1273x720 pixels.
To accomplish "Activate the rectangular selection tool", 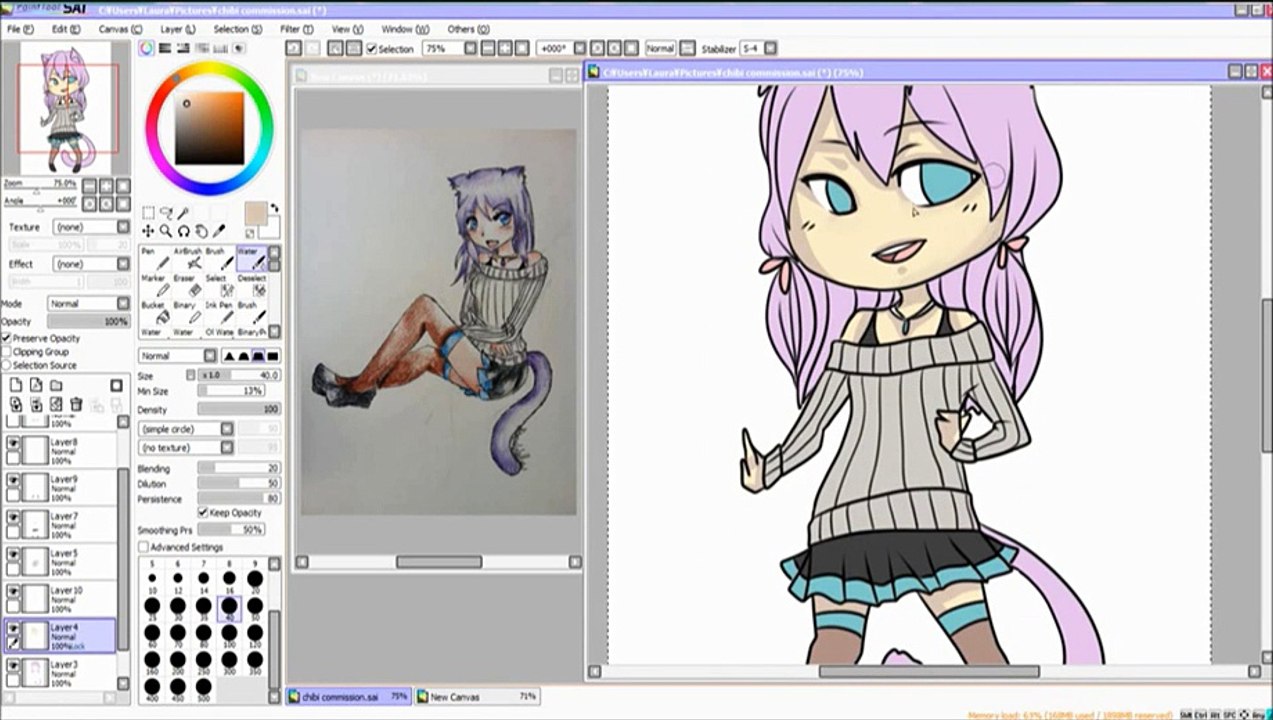I will 148,213.
